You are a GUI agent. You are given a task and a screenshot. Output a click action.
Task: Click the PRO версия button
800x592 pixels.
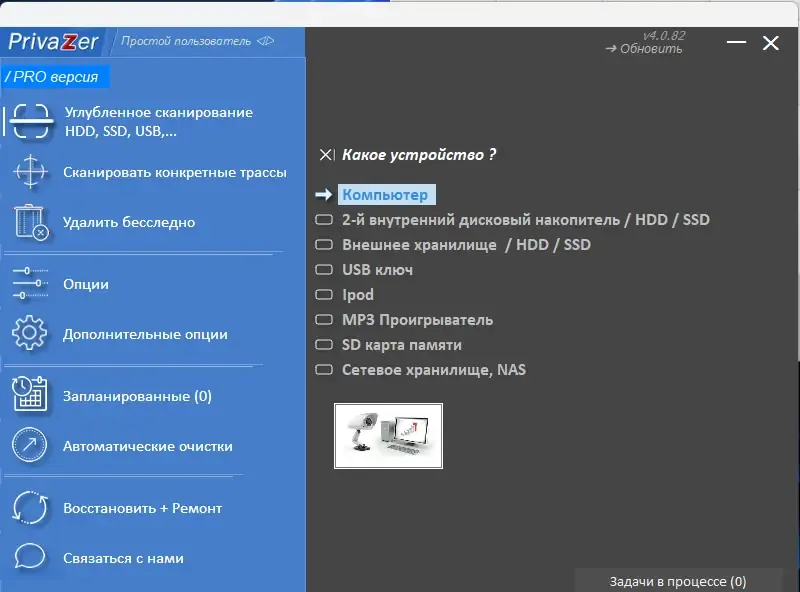[x=55, y=77]
